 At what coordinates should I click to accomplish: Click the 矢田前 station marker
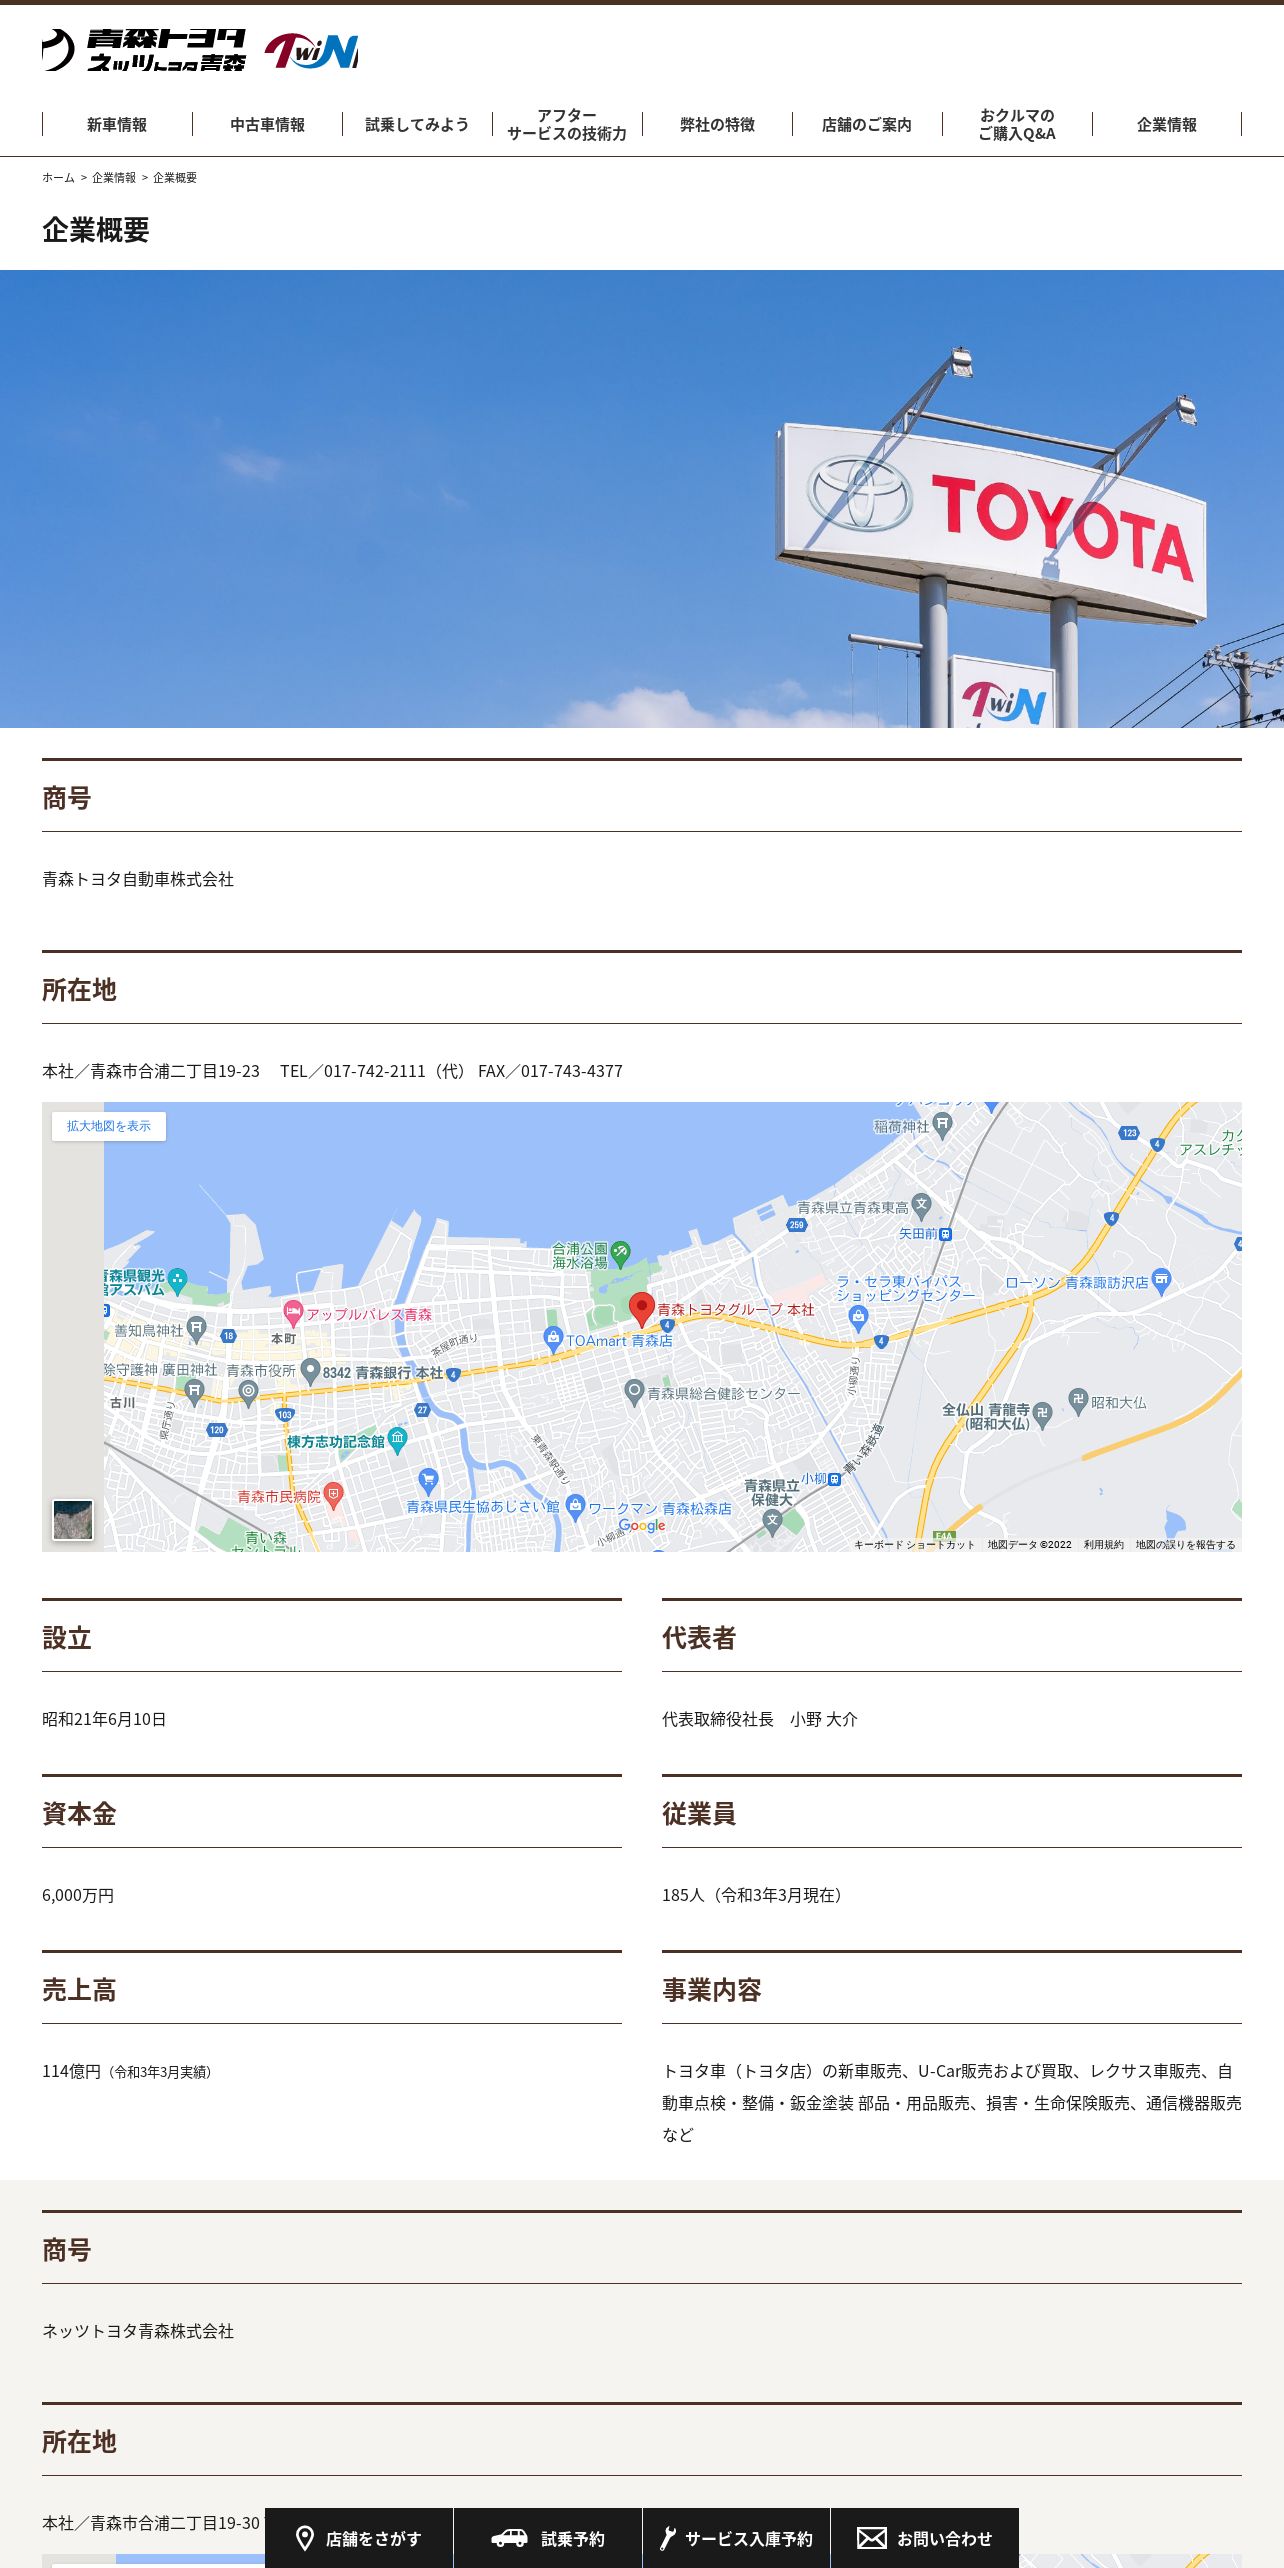(x=946, y=1234)
